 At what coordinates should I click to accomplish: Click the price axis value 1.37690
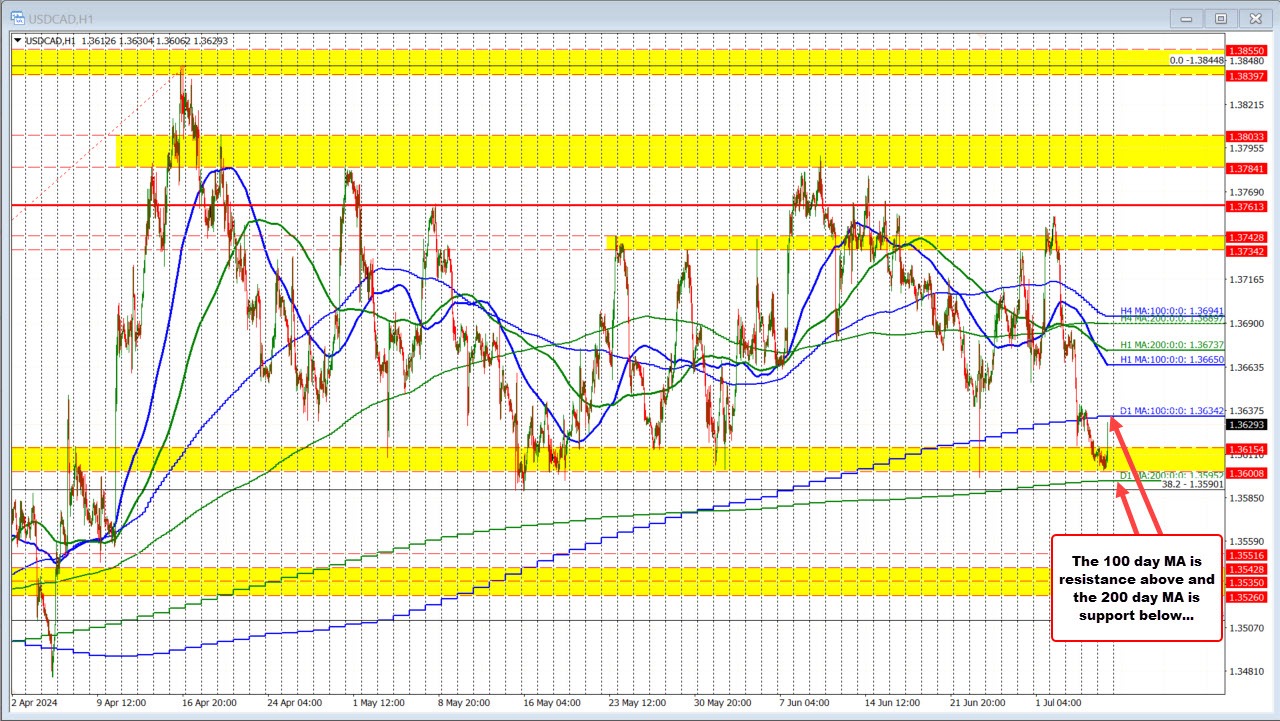(x=1247, y=192)
